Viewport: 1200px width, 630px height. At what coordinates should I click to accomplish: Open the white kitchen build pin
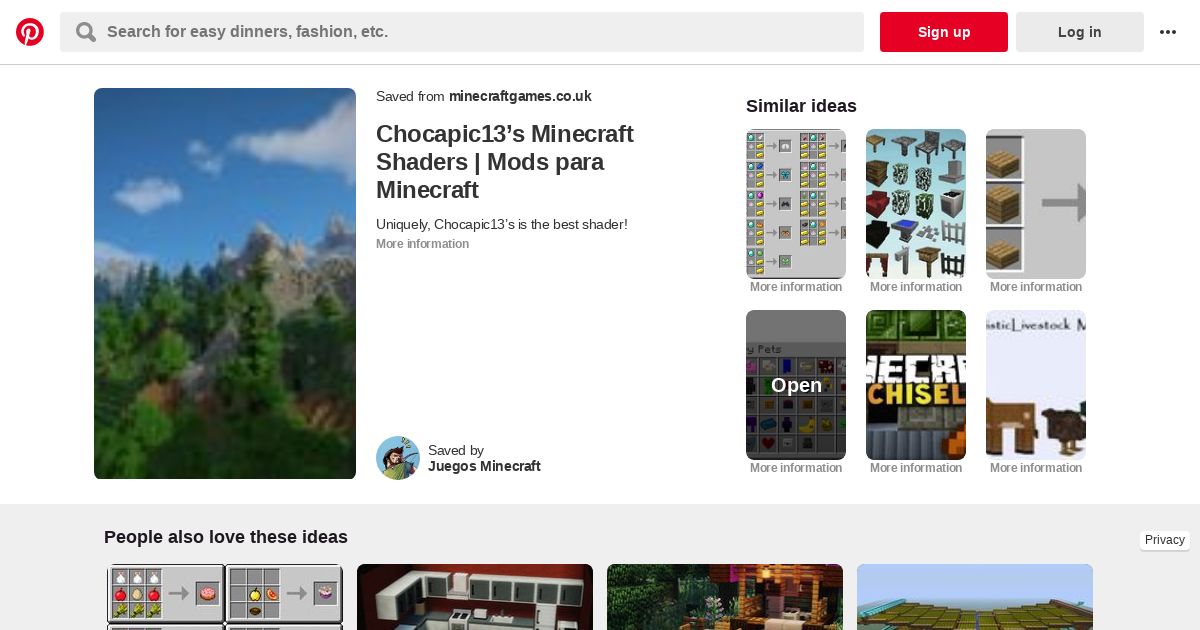click(x=475, y=597)
